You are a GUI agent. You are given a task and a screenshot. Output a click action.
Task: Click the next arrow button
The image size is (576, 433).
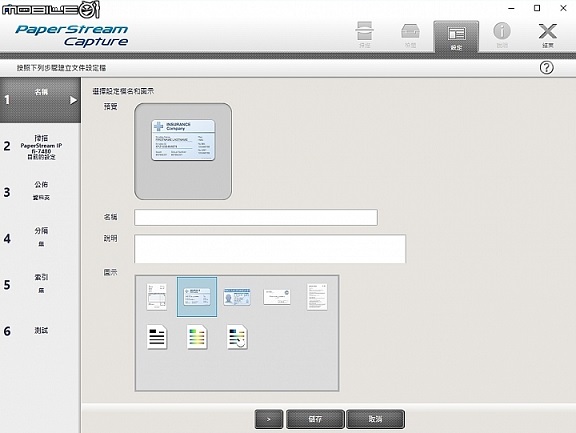tap(269, 419)
